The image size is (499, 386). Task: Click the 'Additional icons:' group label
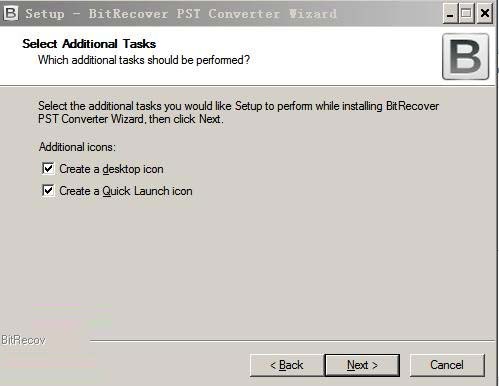[77, 147]
